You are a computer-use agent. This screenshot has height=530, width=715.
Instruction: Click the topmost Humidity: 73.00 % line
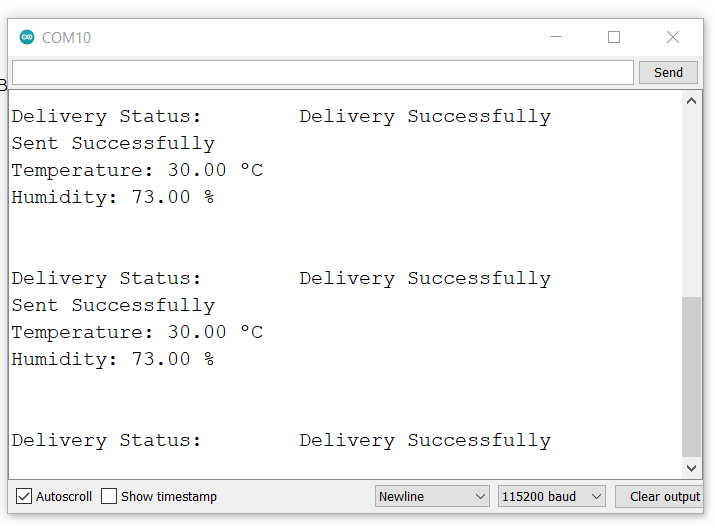(x=112, y=197)
